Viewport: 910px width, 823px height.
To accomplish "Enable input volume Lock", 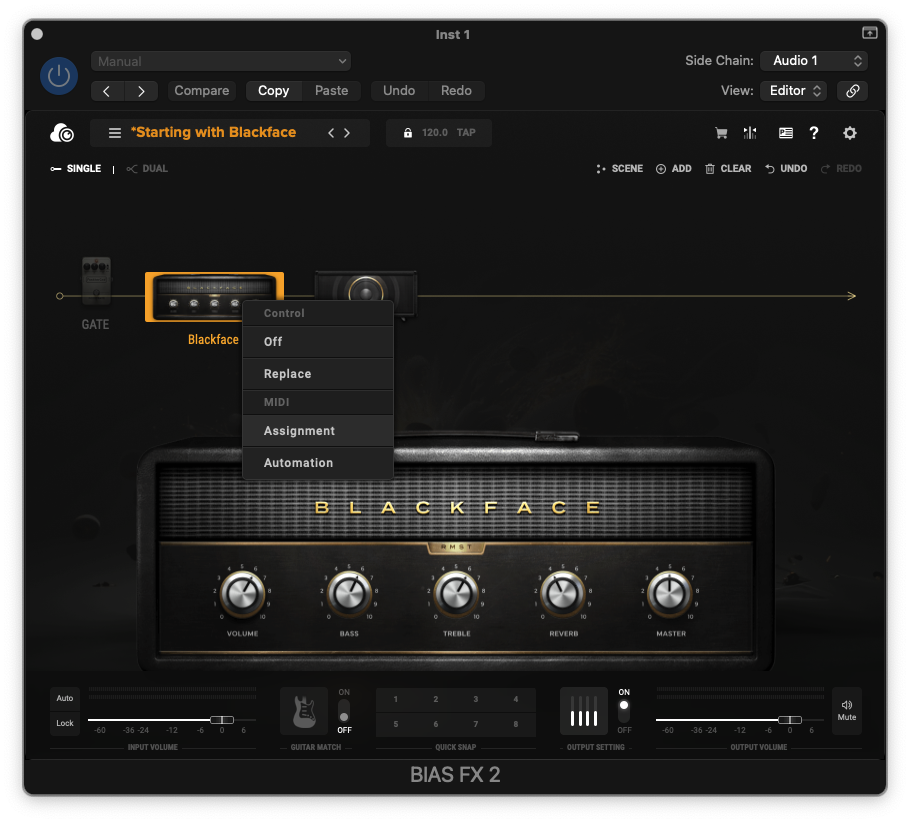I will pyautogui.click(x=65, y=723).
